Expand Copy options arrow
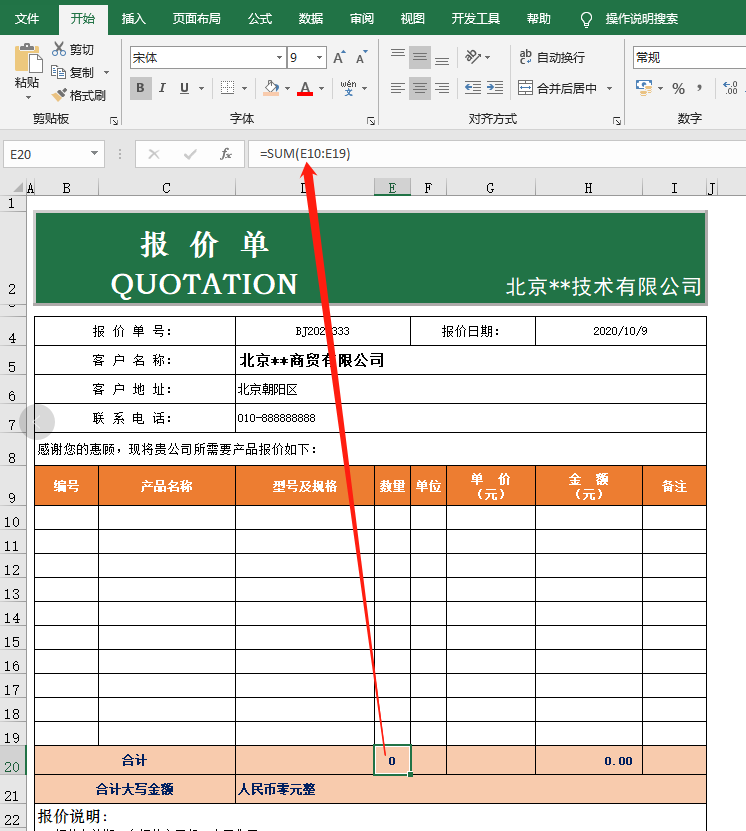Screen dimensions: 746x831 pos(106,72)
